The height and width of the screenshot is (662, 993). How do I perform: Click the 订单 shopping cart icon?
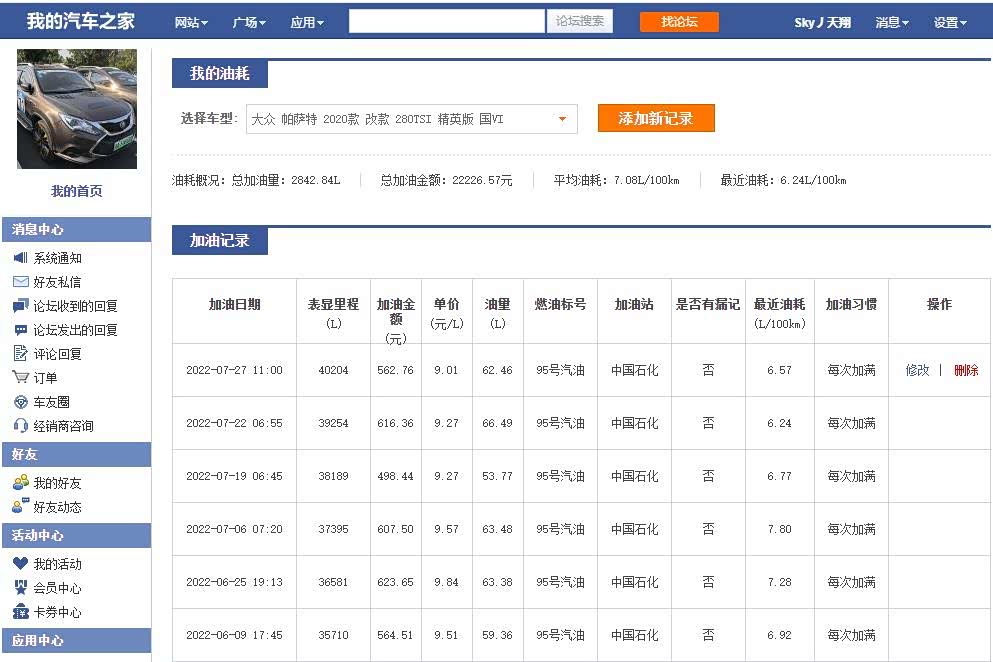(20, 377)
